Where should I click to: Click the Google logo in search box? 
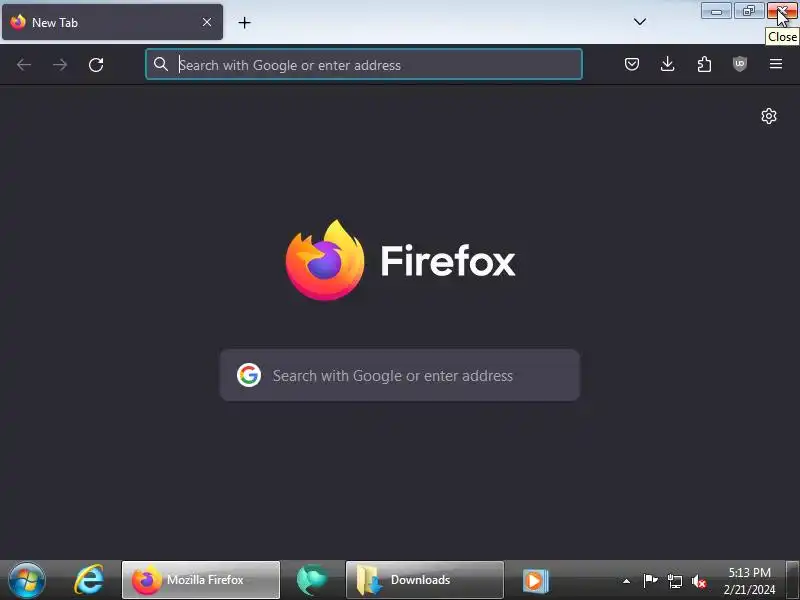click(249, 375)
